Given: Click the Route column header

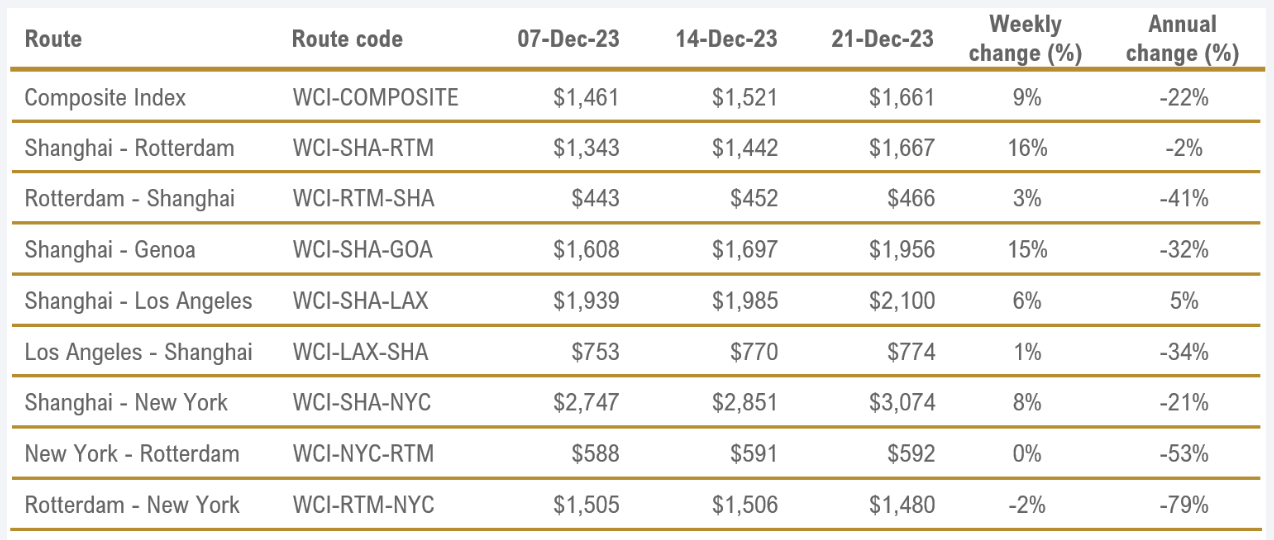Looking at the screenshot, I should click(53, 39).
